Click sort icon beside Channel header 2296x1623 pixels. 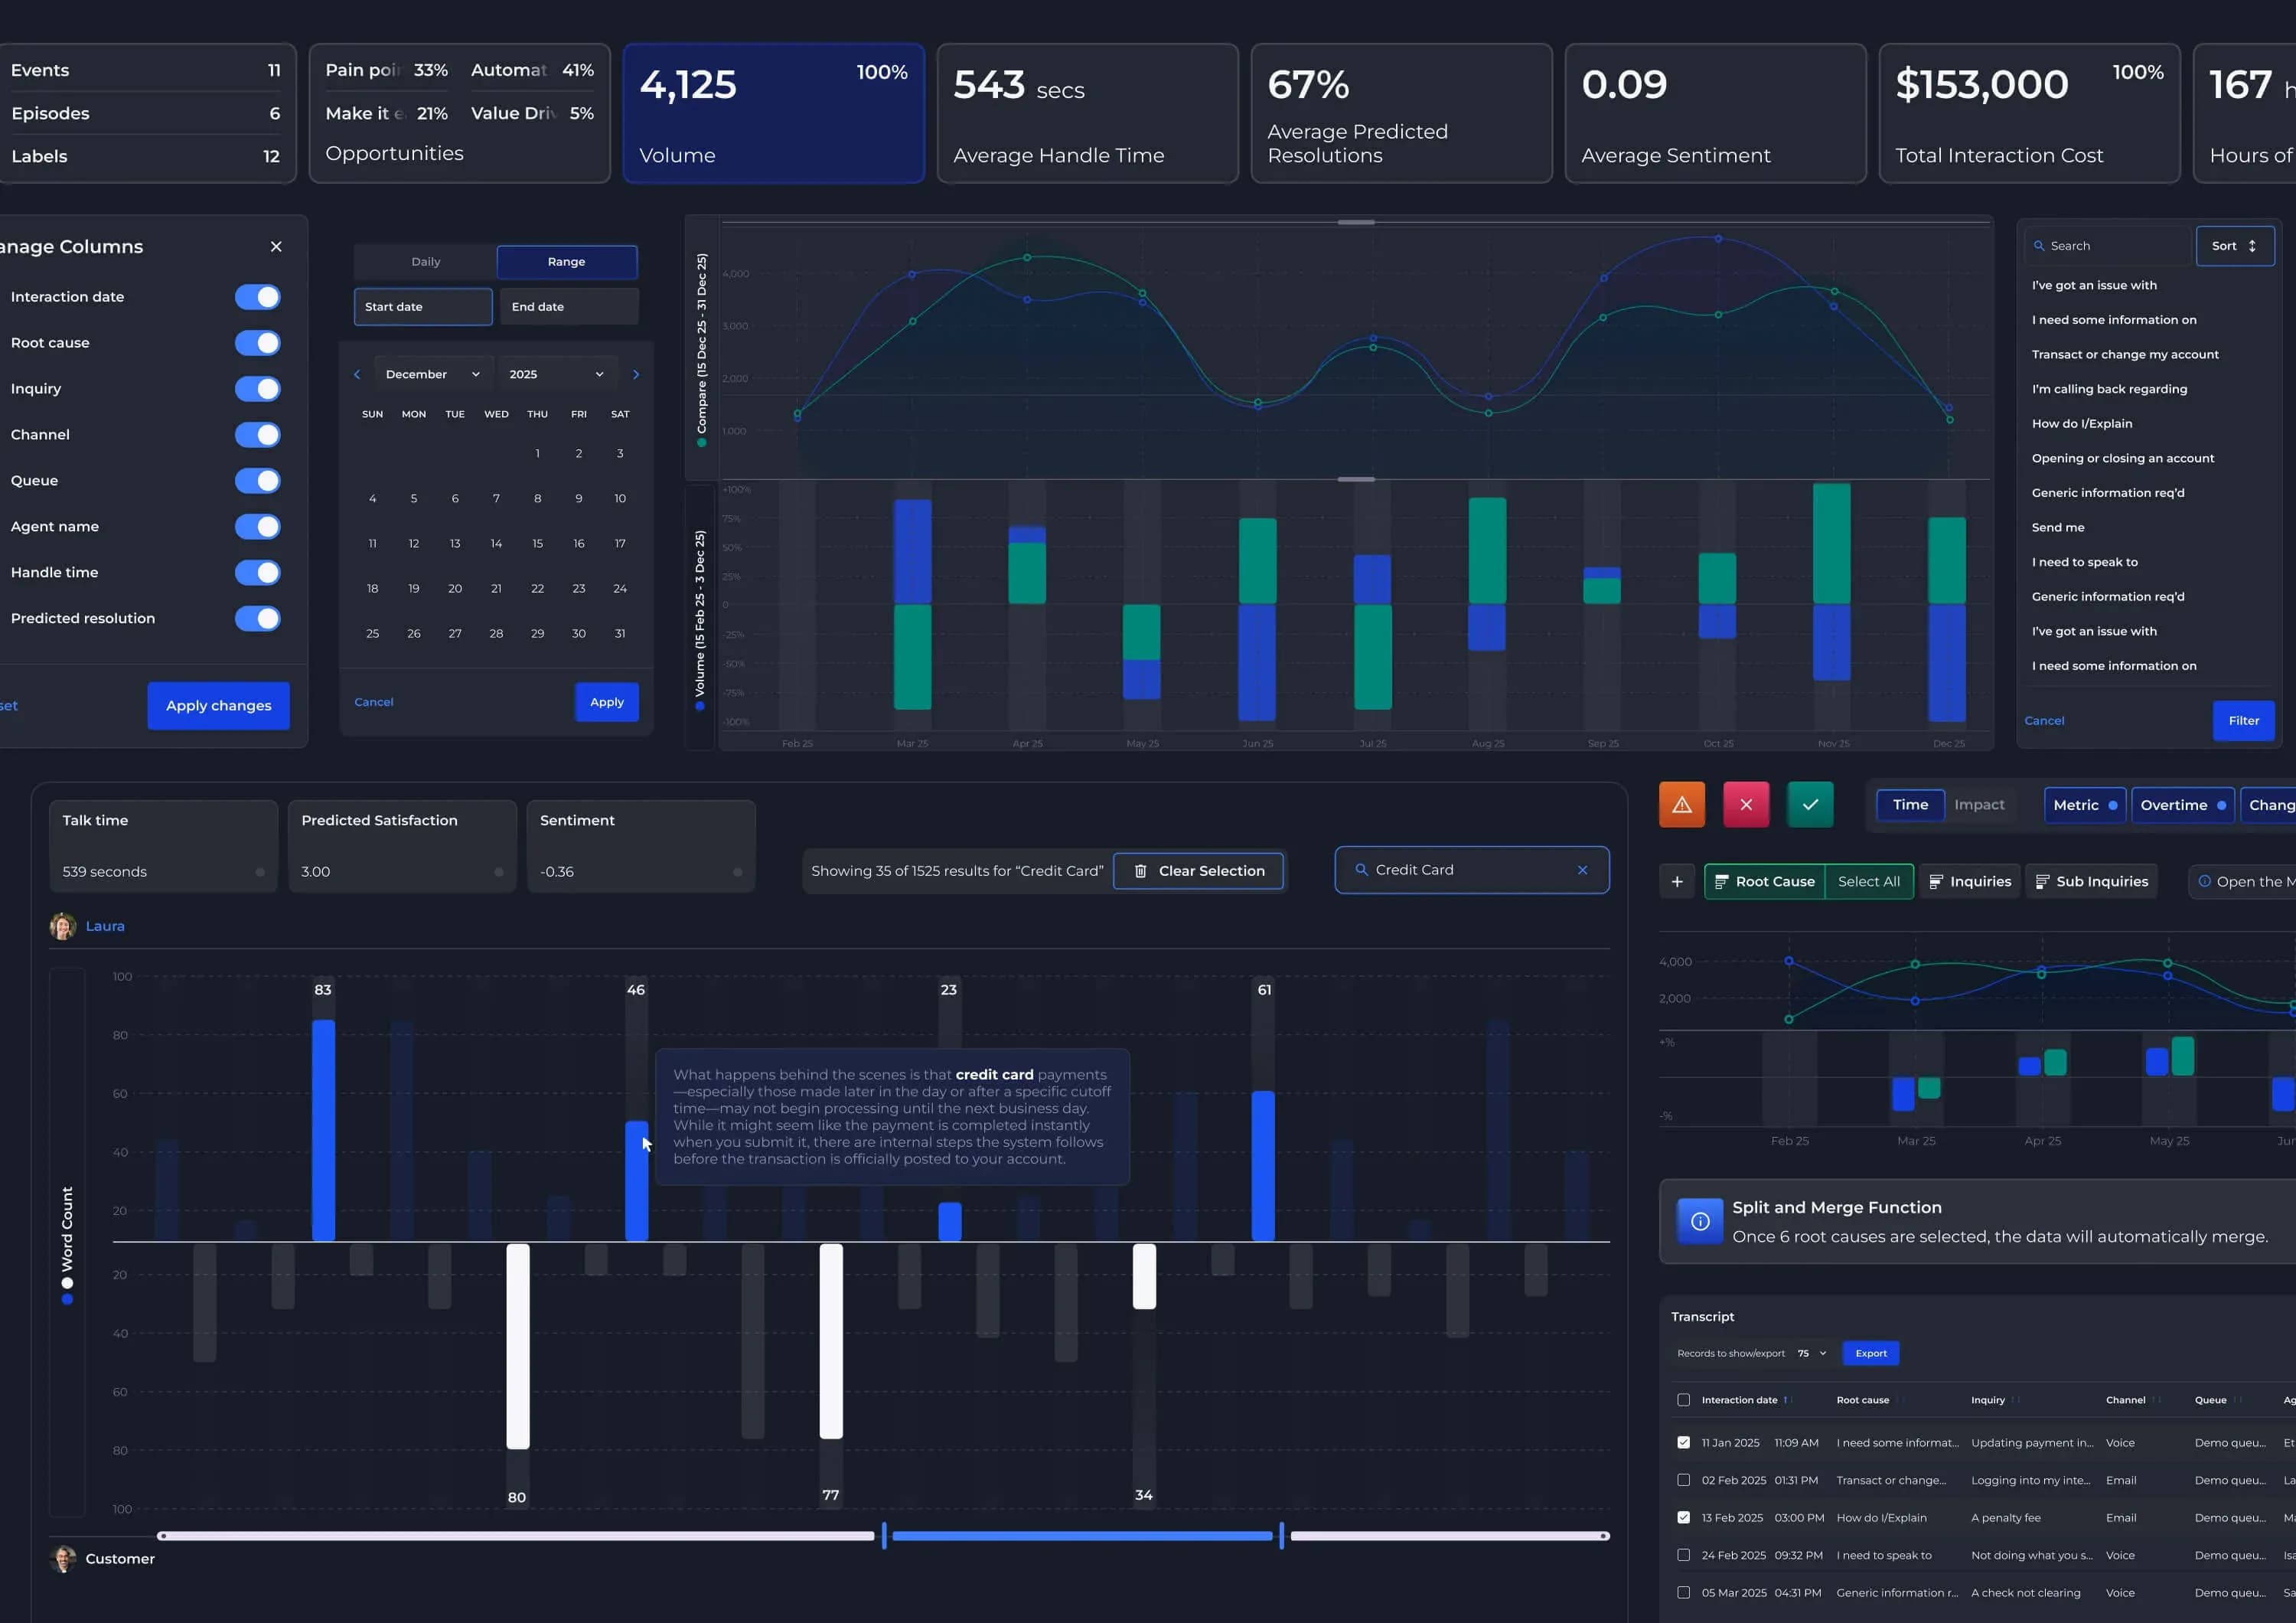(x=2156, y=1401)
